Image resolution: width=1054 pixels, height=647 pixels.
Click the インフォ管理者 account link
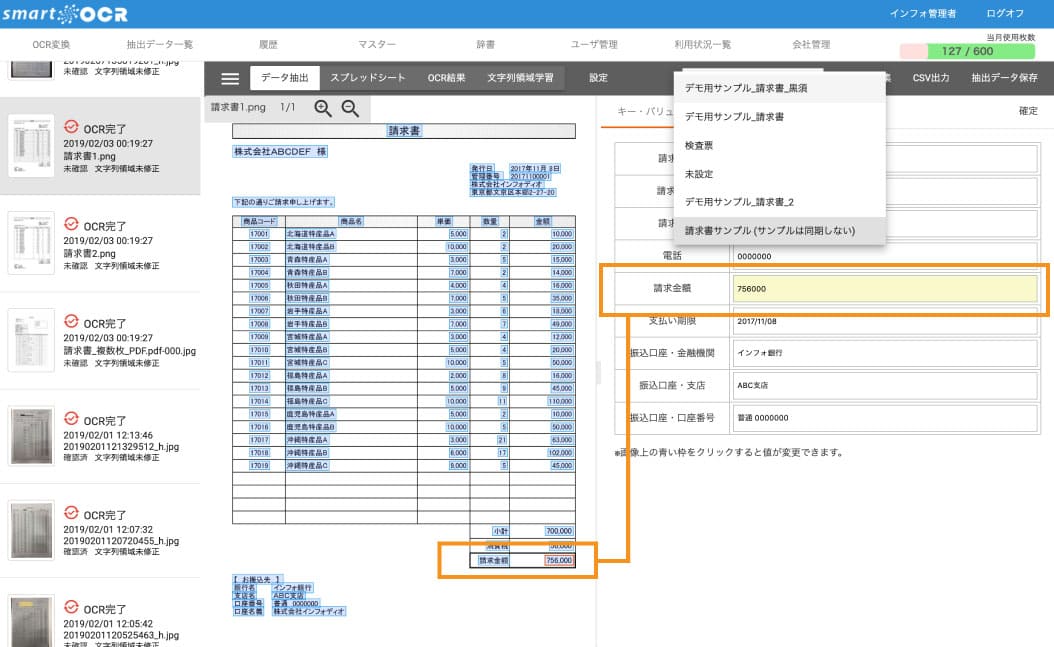922,13
